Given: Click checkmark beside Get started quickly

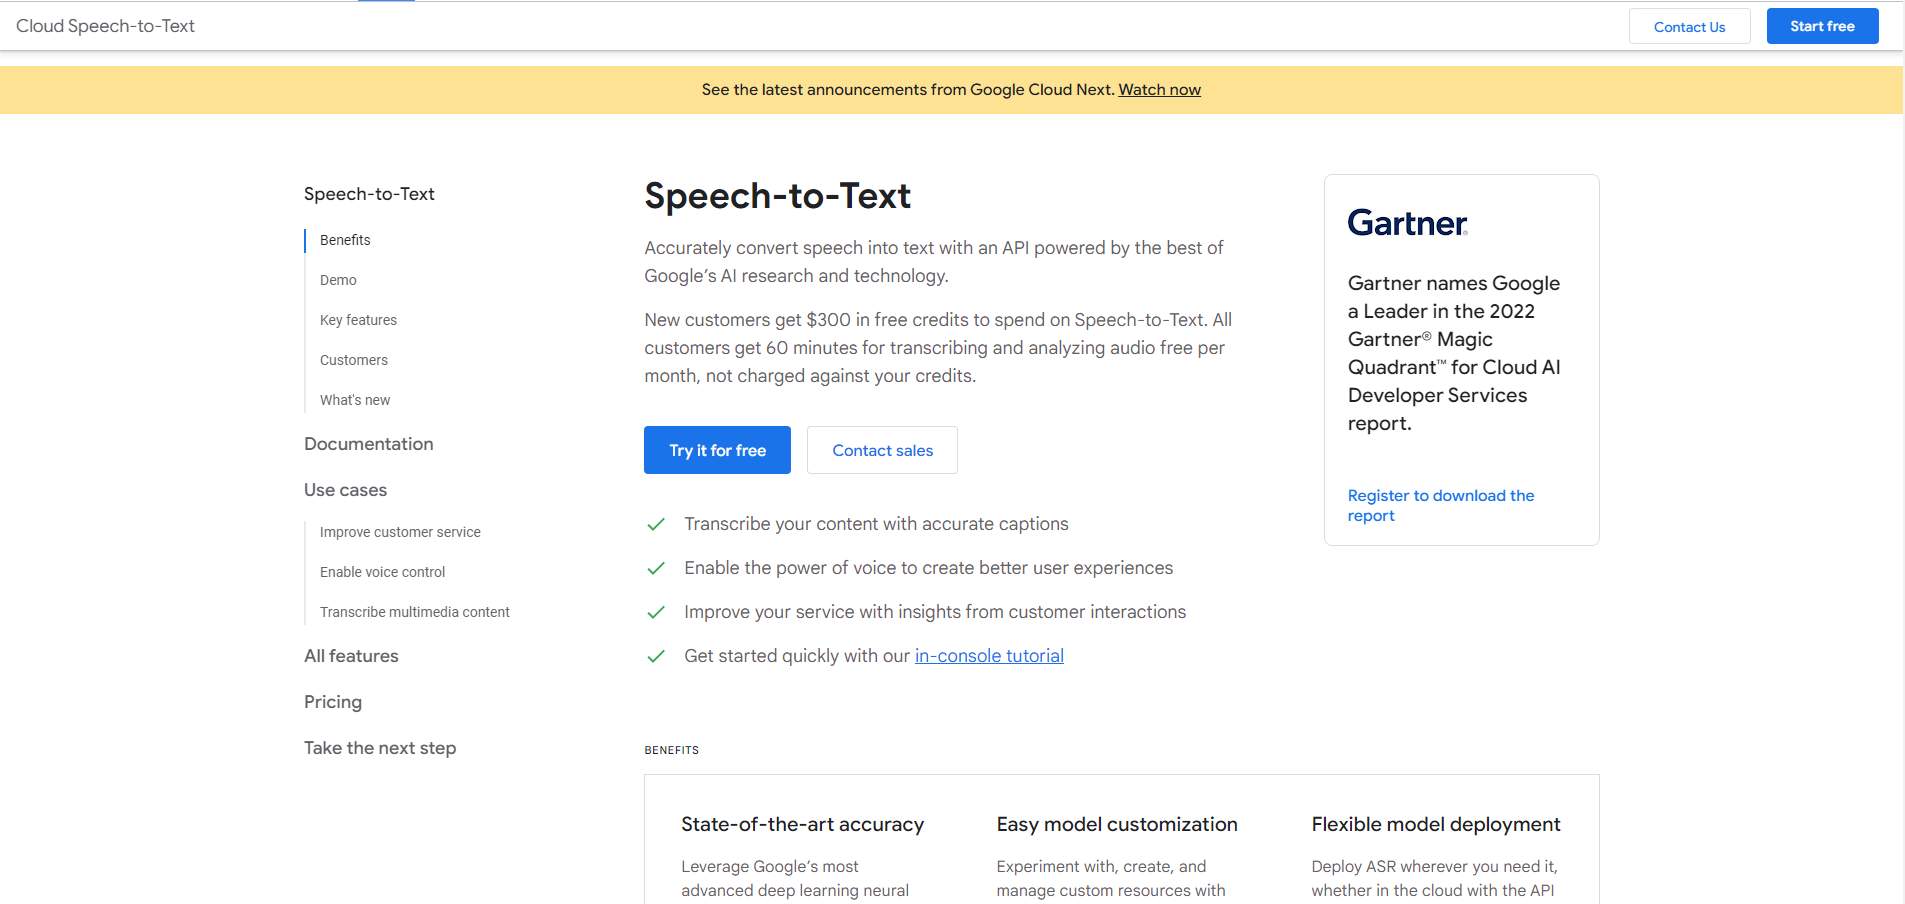Looking at the screenshot, I should tap(656, 656).
